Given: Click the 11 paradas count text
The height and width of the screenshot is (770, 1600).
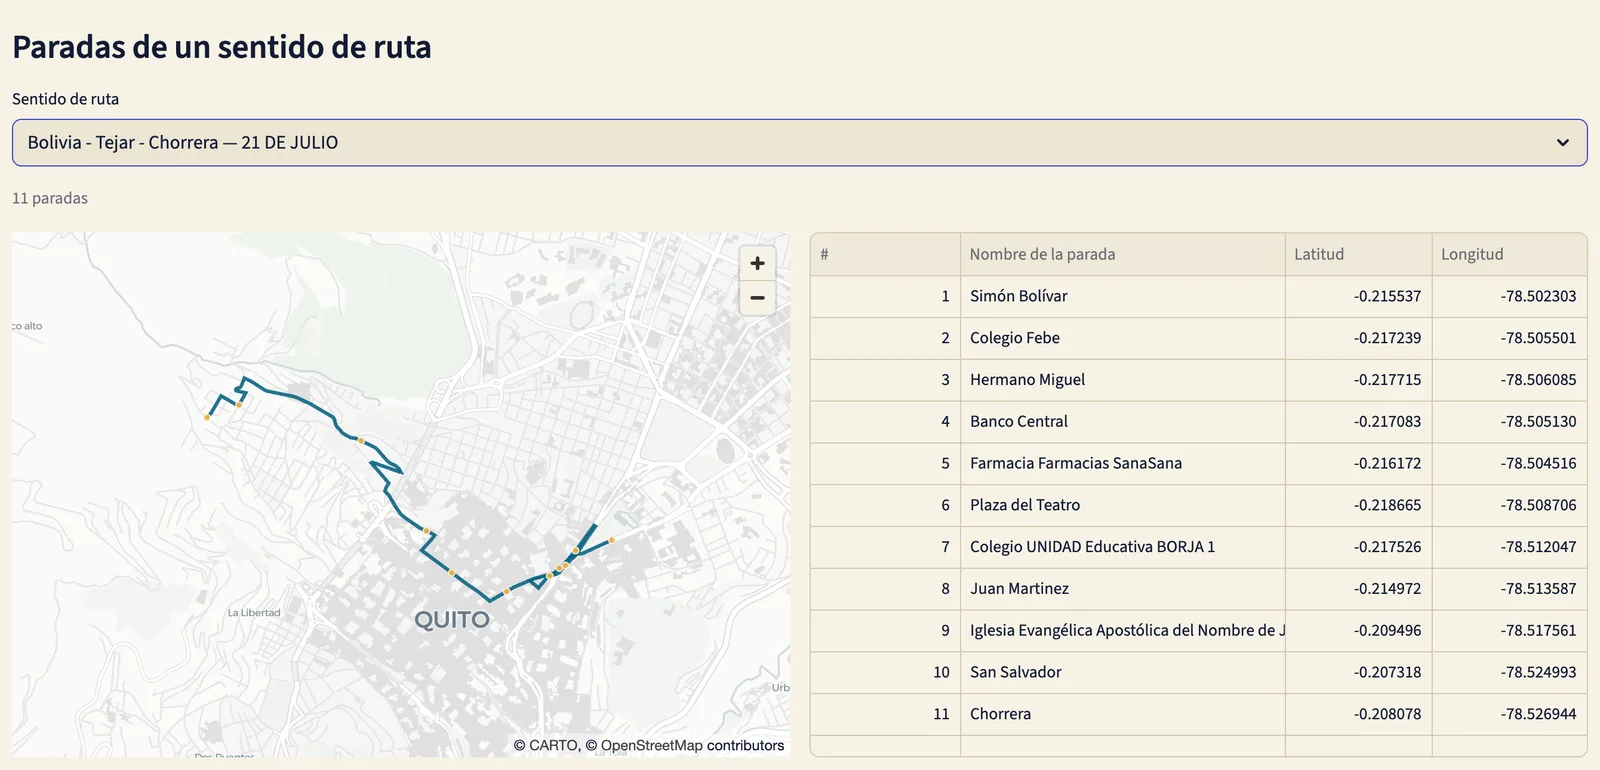Looking at the screenshot, I should (x=50, y=198).
